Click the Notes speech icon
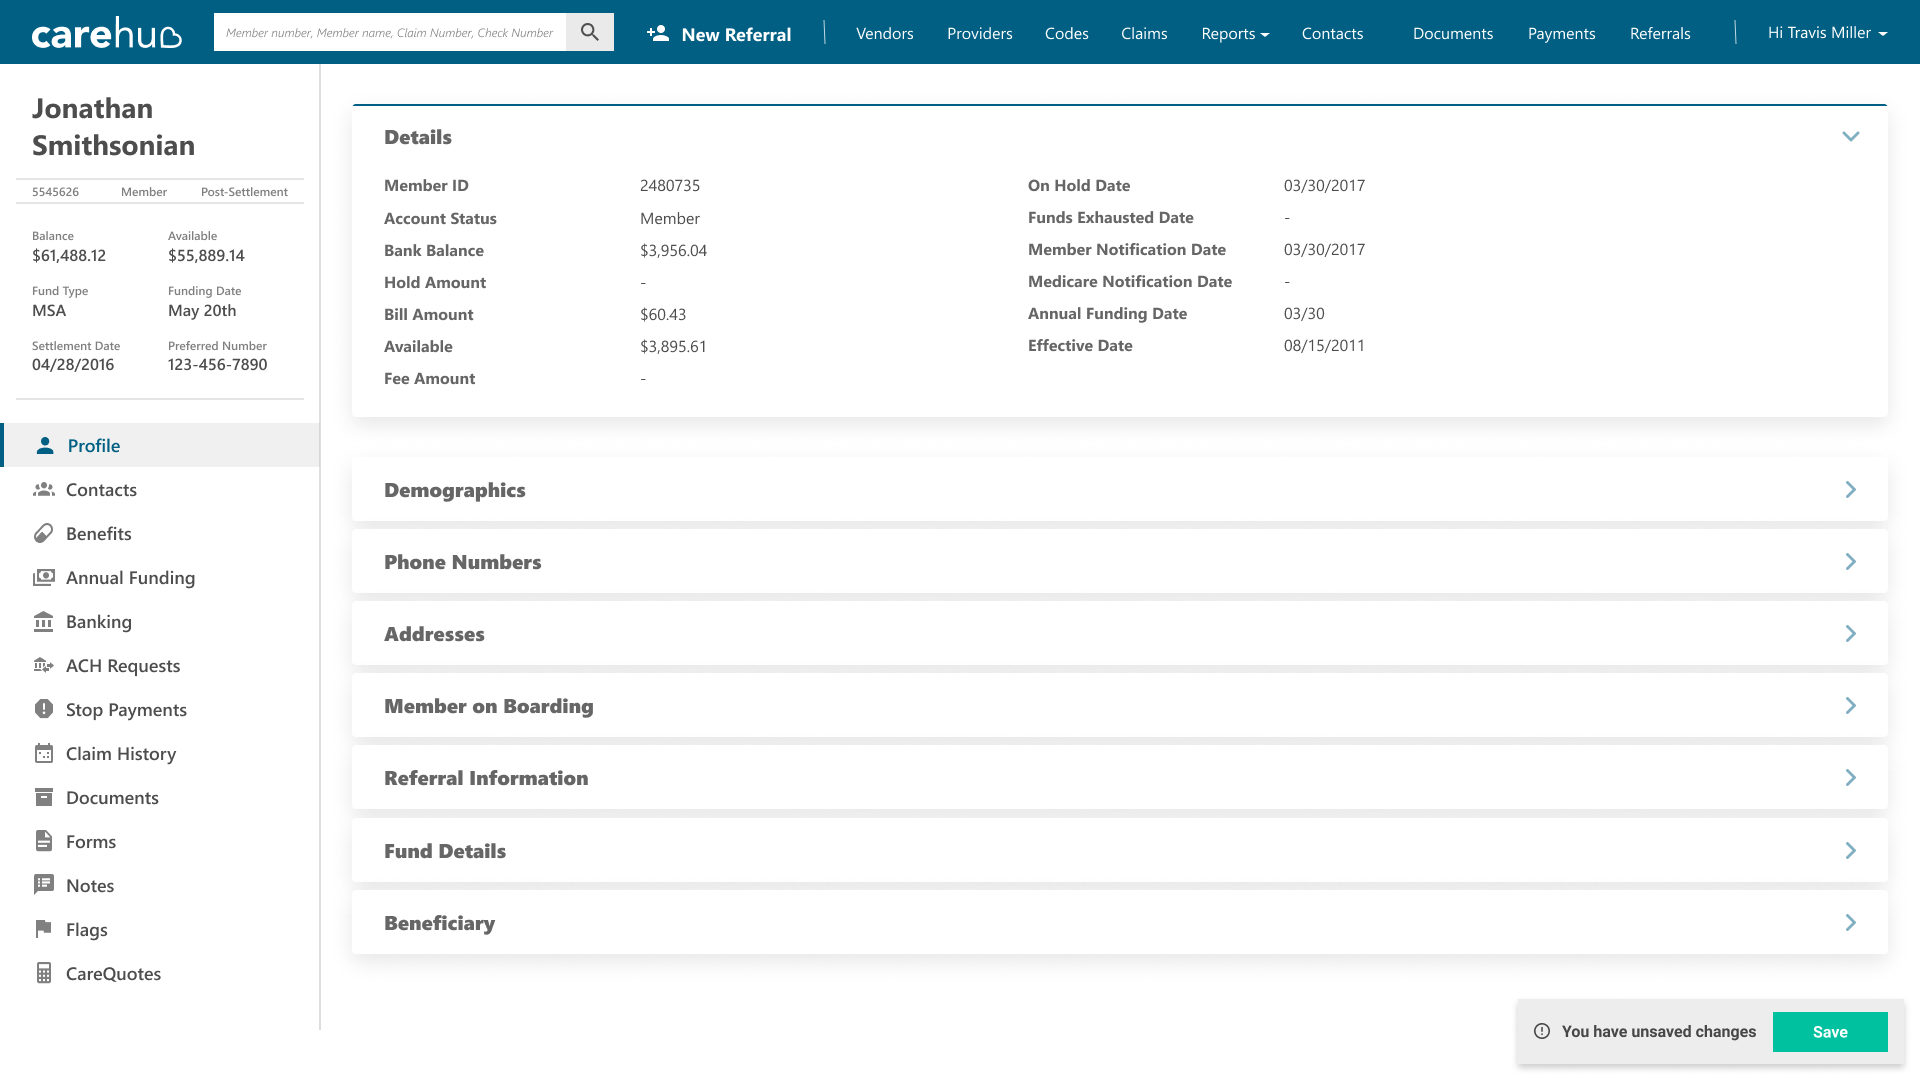The width and height of the screenshot is (1920, 1080). 43,884
